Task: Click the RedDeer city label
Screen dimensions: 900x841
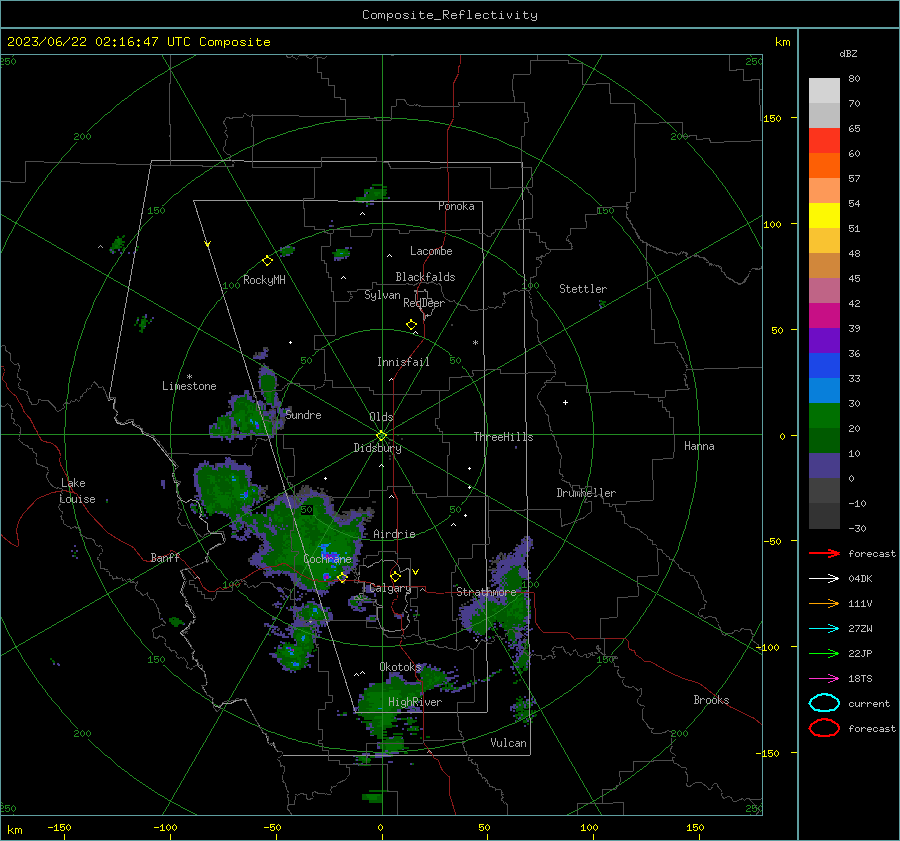Action: 424,303
